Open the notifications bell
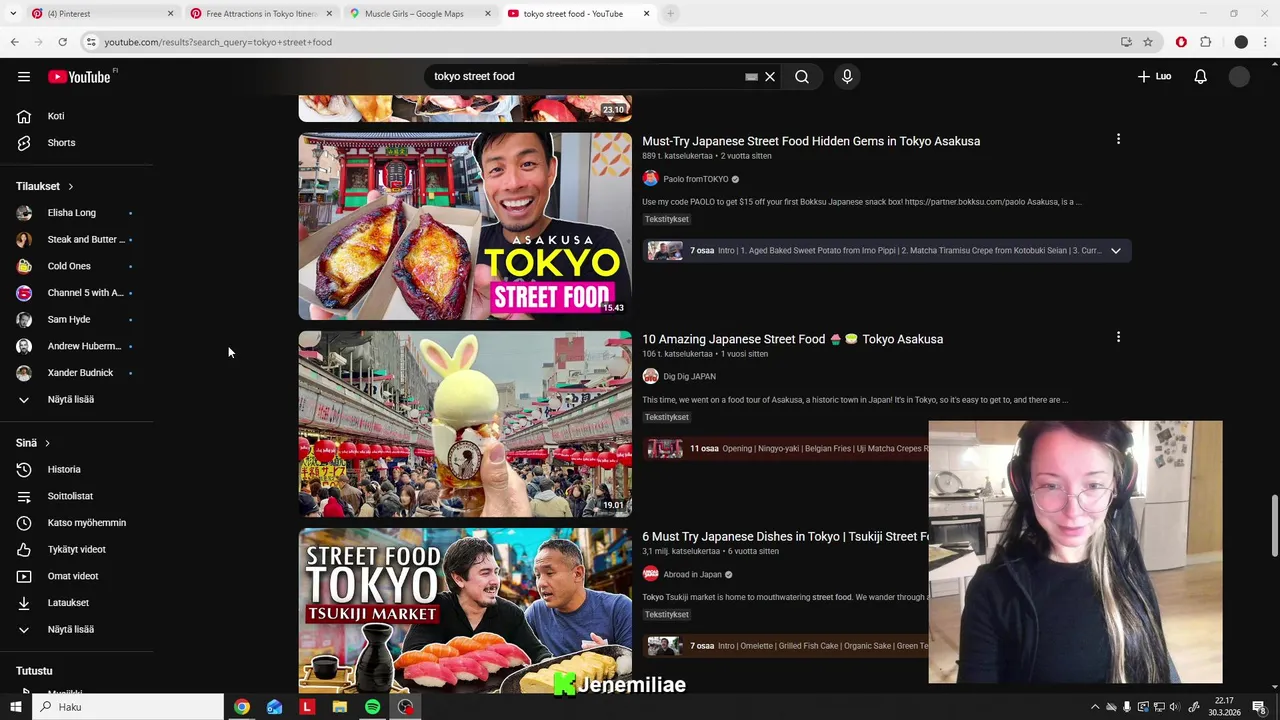1280x720 pixels. click(x=1201, y=76)
